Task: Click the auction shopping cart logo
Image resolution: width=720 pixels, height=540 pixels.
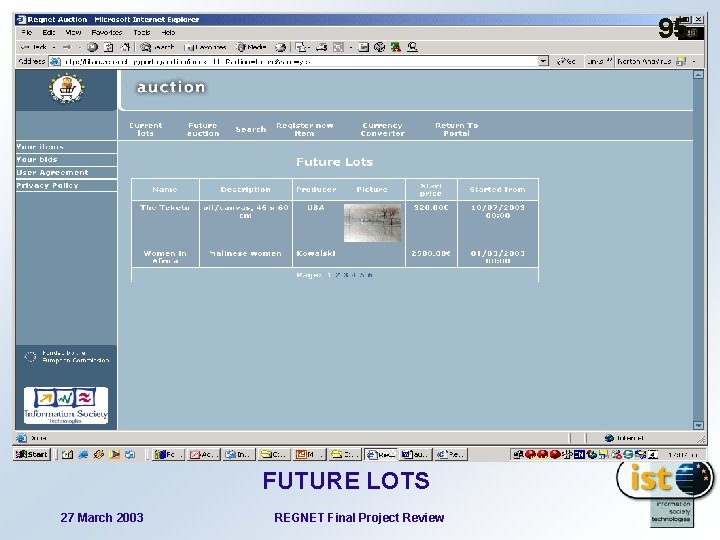Action: click(x=67, y=89)
